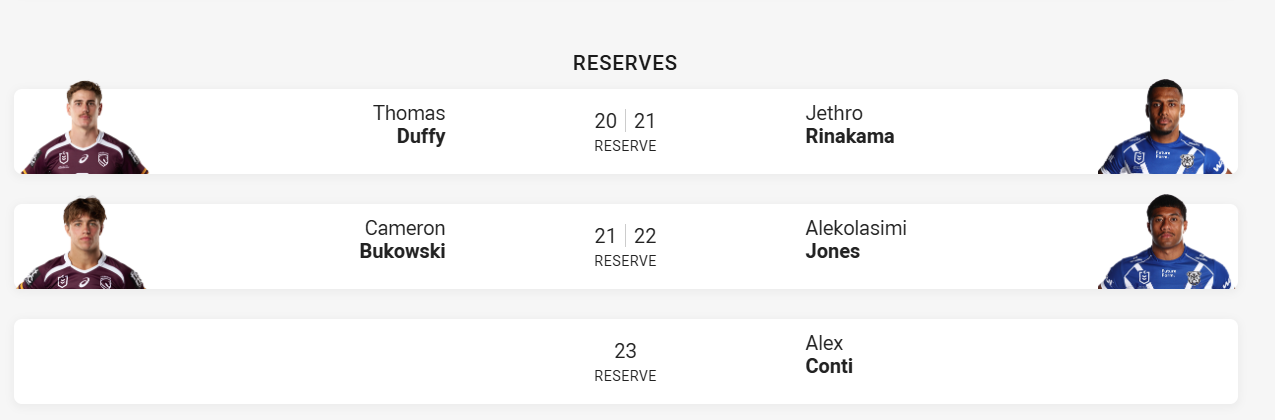Click RESERVE label under 21 and 22

(x=625, y=261)
